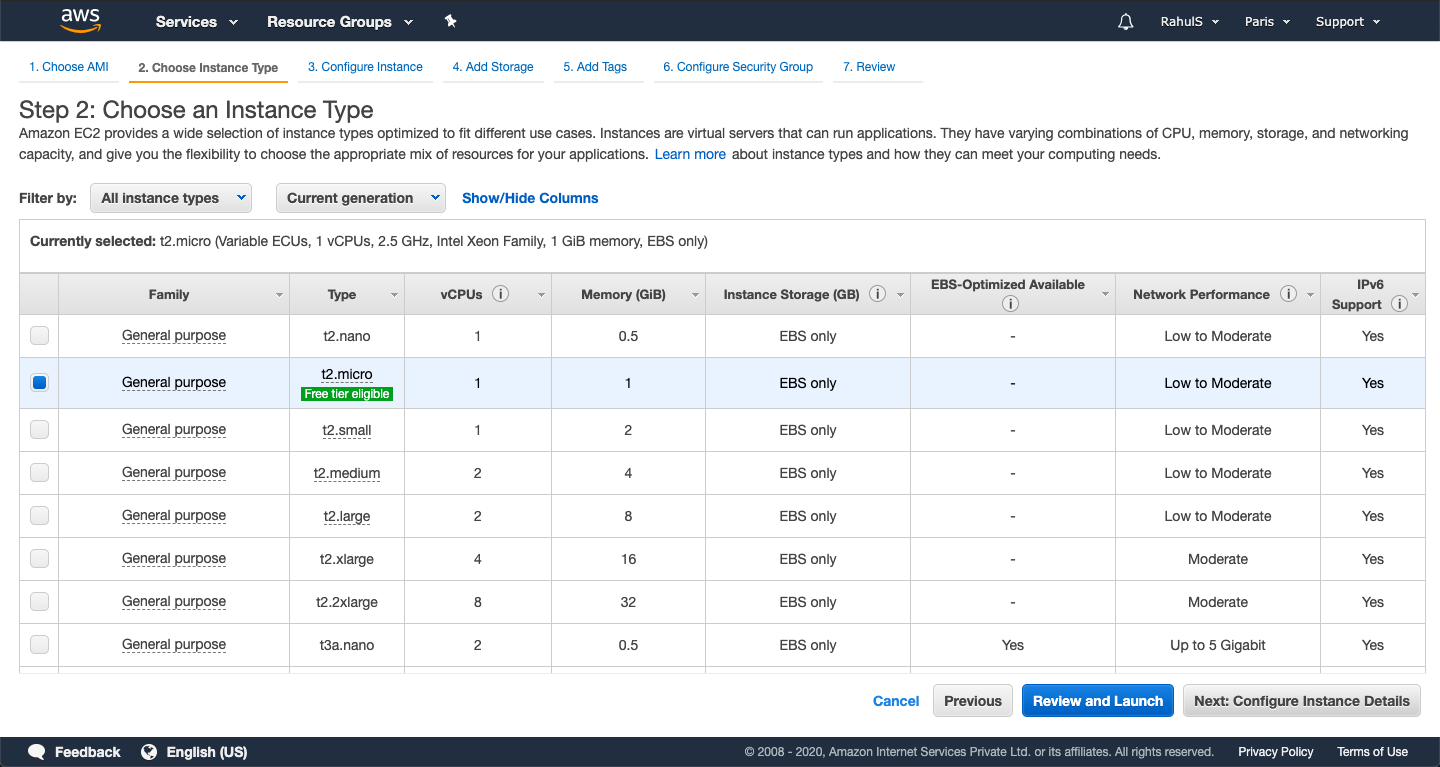Click info icon beside Network Performance
Image resolution: width=1440 pixels, height=767 pixels.
coord(1288,294)
